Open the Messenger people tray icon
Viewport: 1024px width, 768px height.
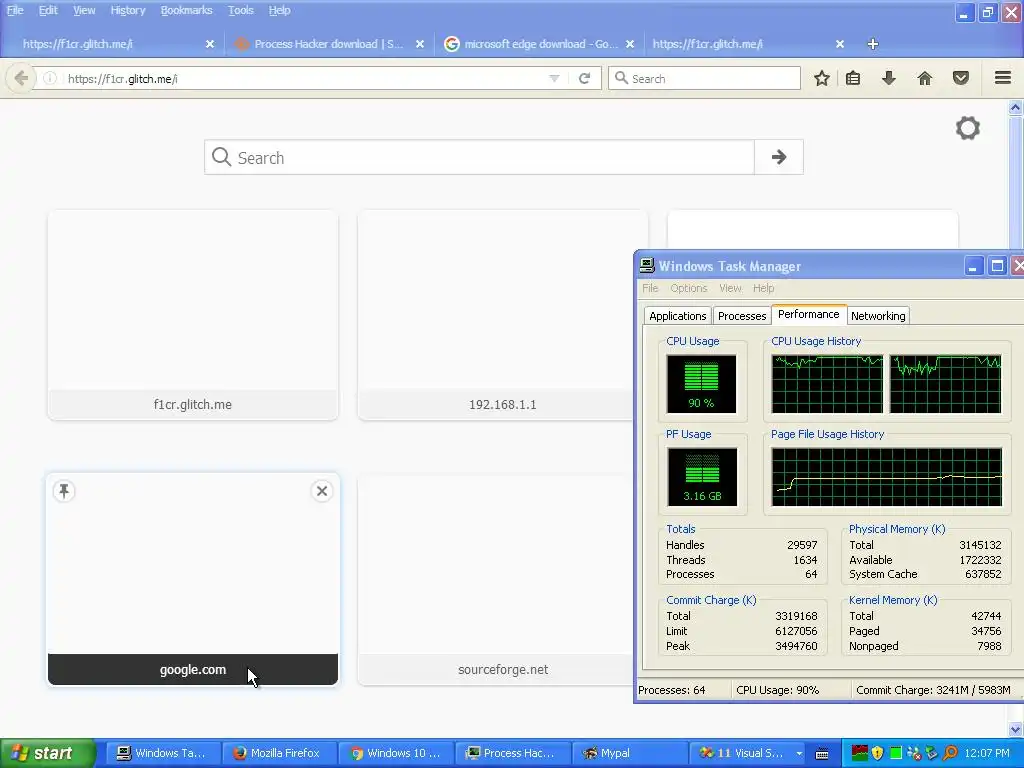coord(914,753)
